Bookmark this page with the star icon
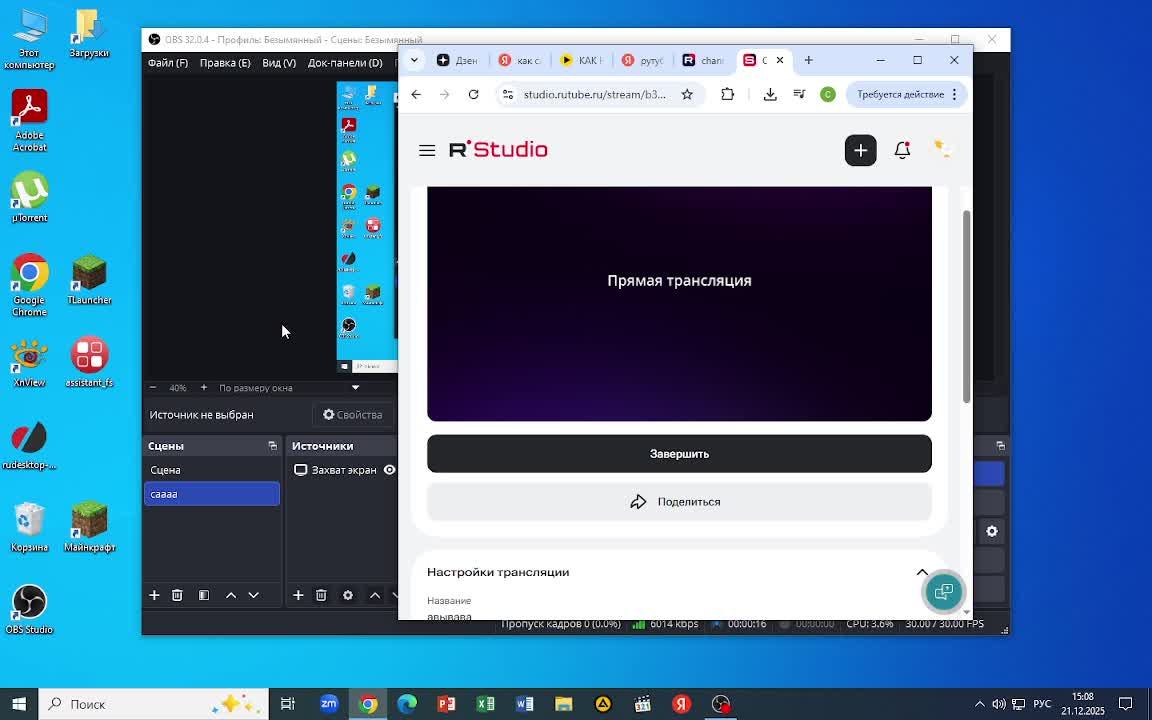The height and width of the screenshot is (720, 1152). click(687, 94)
